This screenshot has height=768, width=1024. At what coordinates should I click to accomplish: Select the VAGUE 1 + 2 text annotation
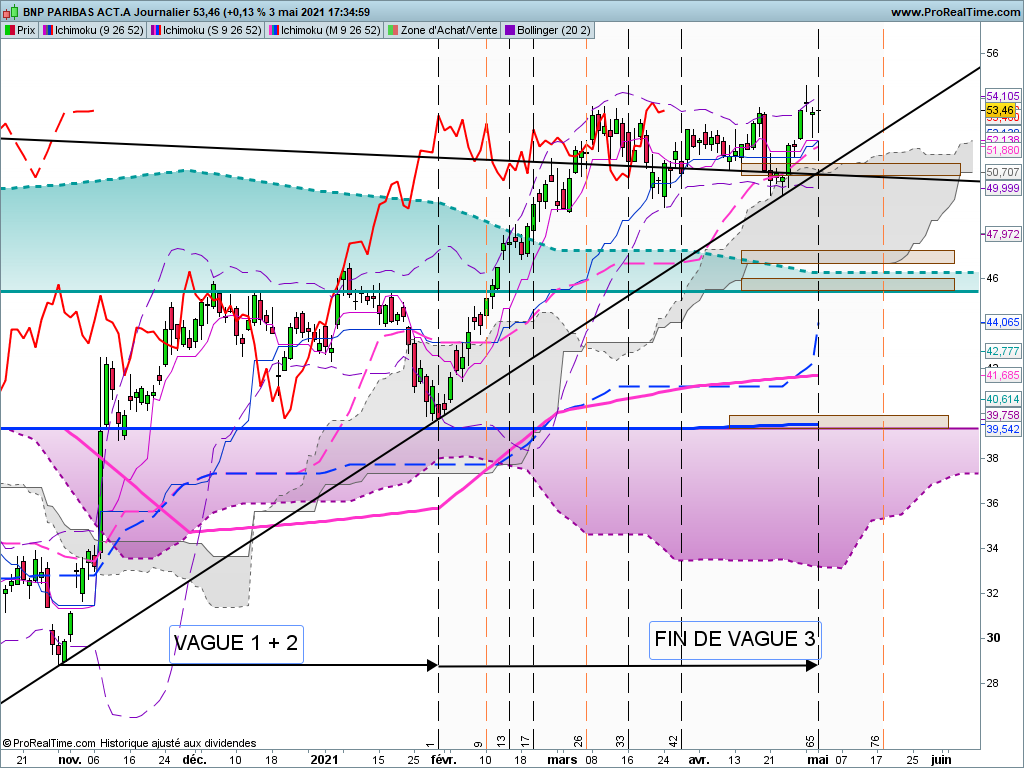click(x=236, y=643)
